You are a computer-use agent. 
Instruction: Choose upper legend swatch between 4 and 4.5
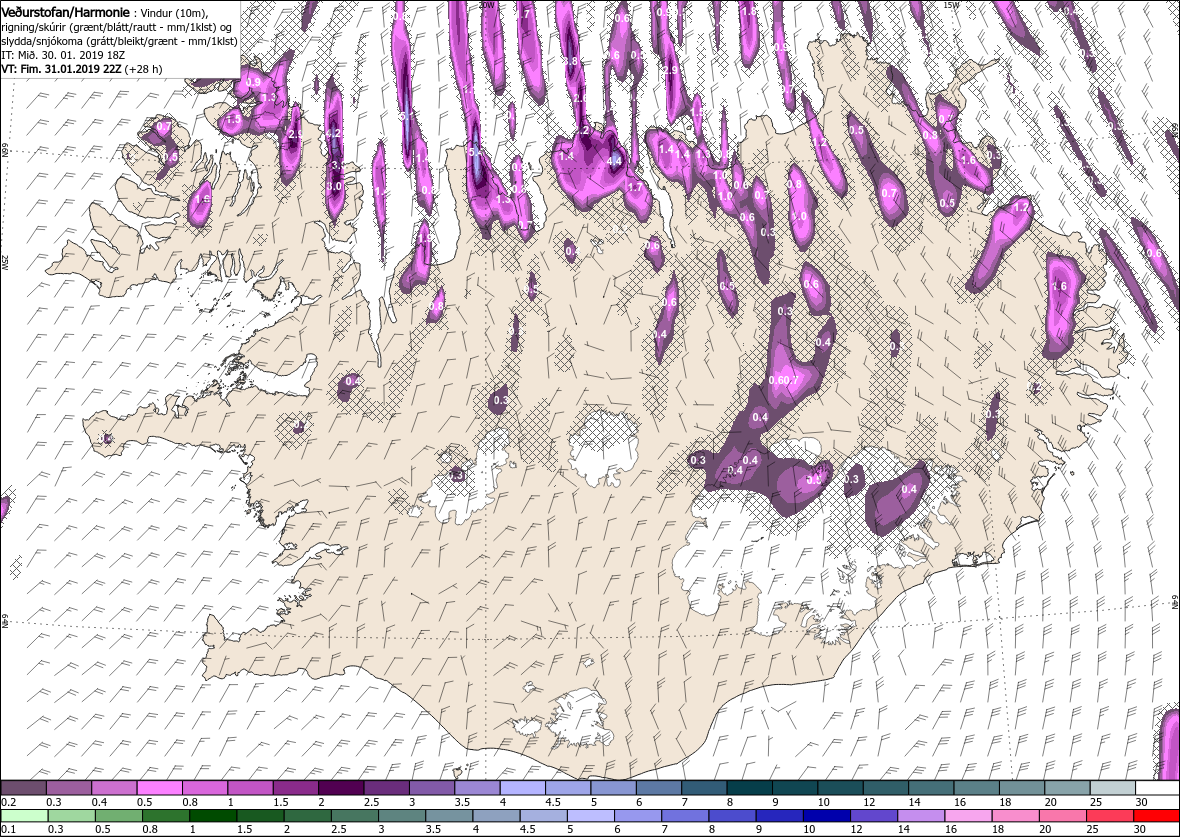522,787
